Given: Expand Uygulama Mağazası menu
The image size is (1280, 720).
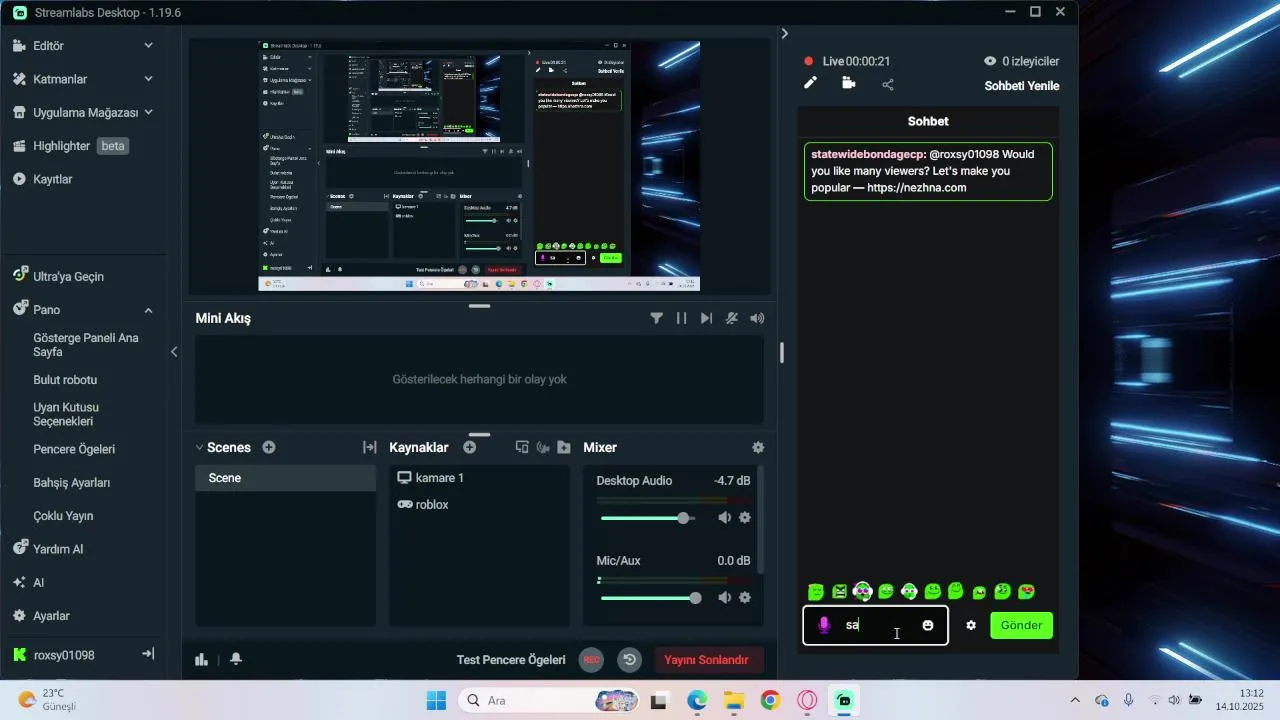Looking at the screenshot, I should (x=148, y=112).
